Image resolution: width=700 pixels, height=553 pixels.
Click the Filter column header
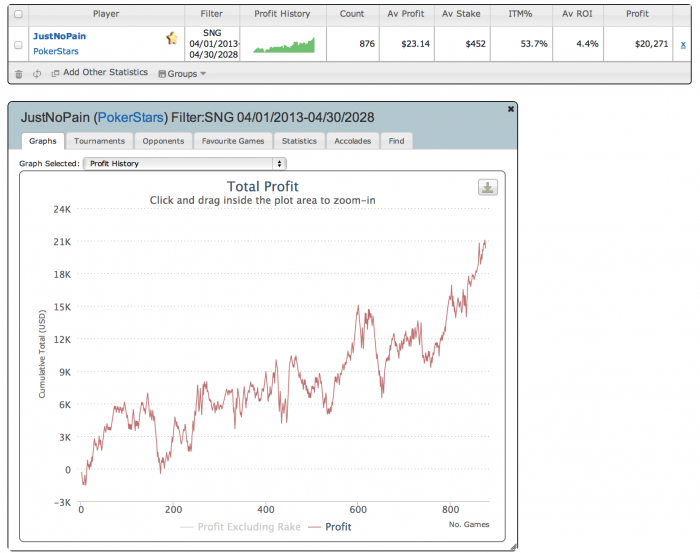tap(212, 14)
